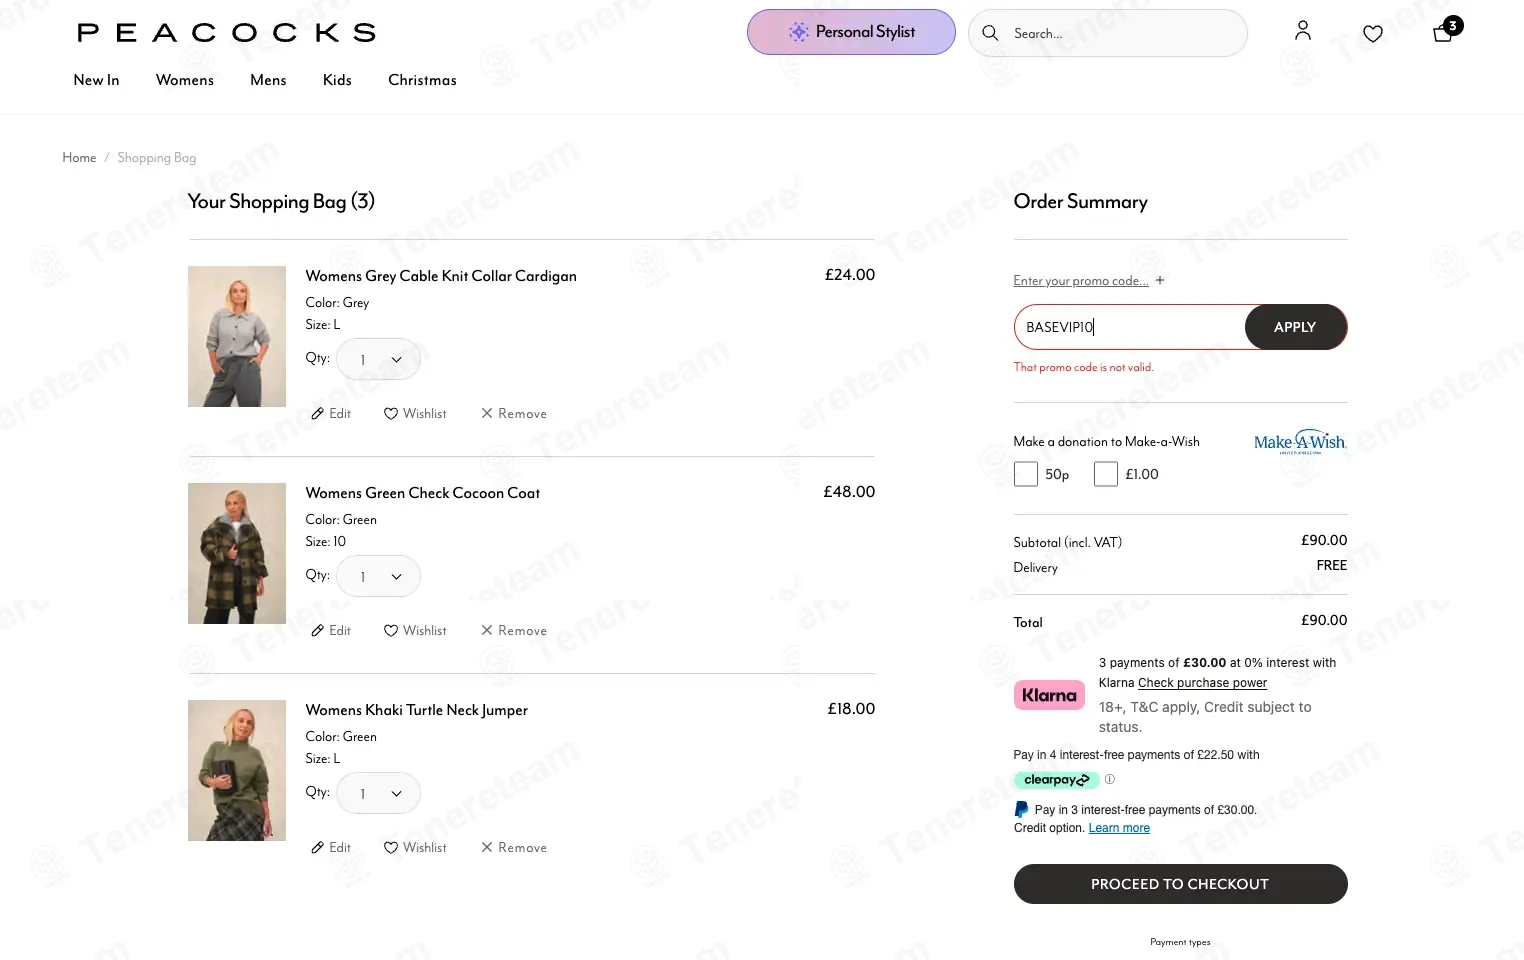
Task: Click the pencil Edit icon for Green Cocoon Coat
Action: pos(318,630)
